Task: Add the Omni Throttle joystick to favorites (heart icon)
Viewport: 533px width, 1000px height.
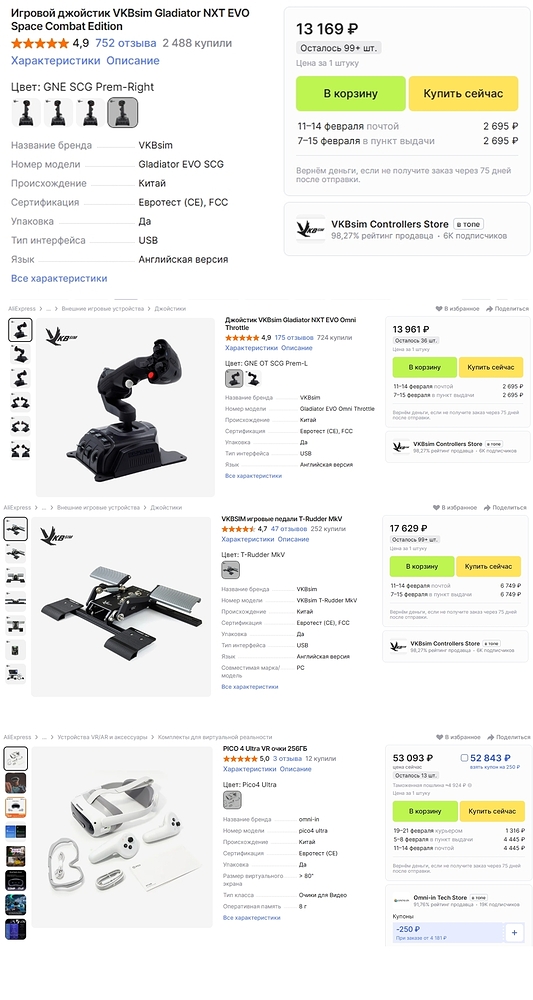Action: tap(439, 309)
